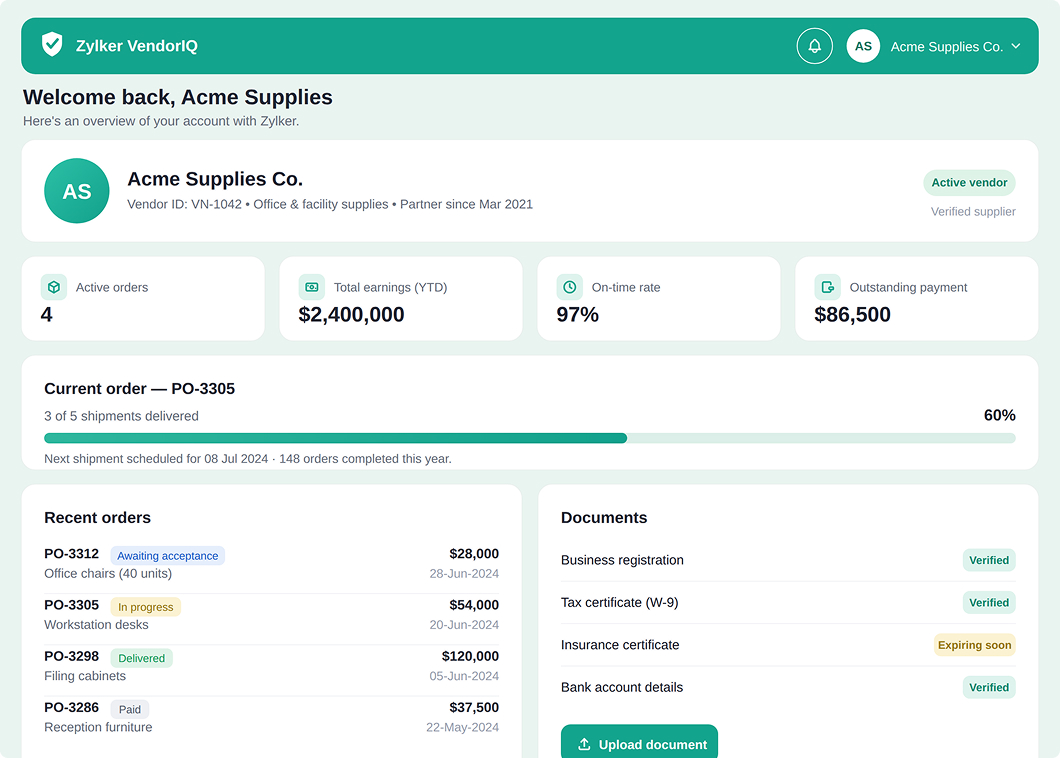This screenshot has height=758, width=1060.
Task: Click the 05-Jun-2024 order date
Action: [x=464, y=677]
